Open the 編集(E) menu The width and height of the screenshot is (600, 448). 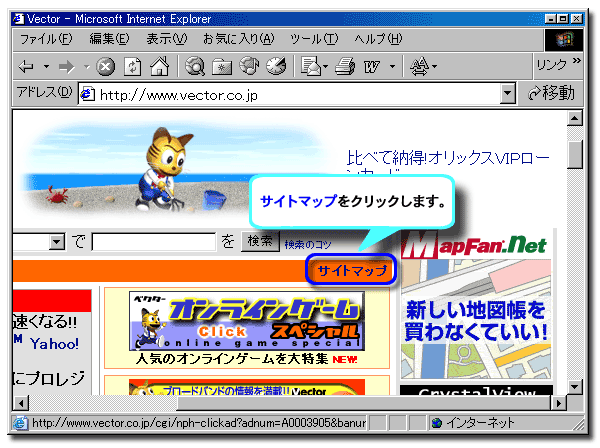pyautogui.click(x=109, y=39)
